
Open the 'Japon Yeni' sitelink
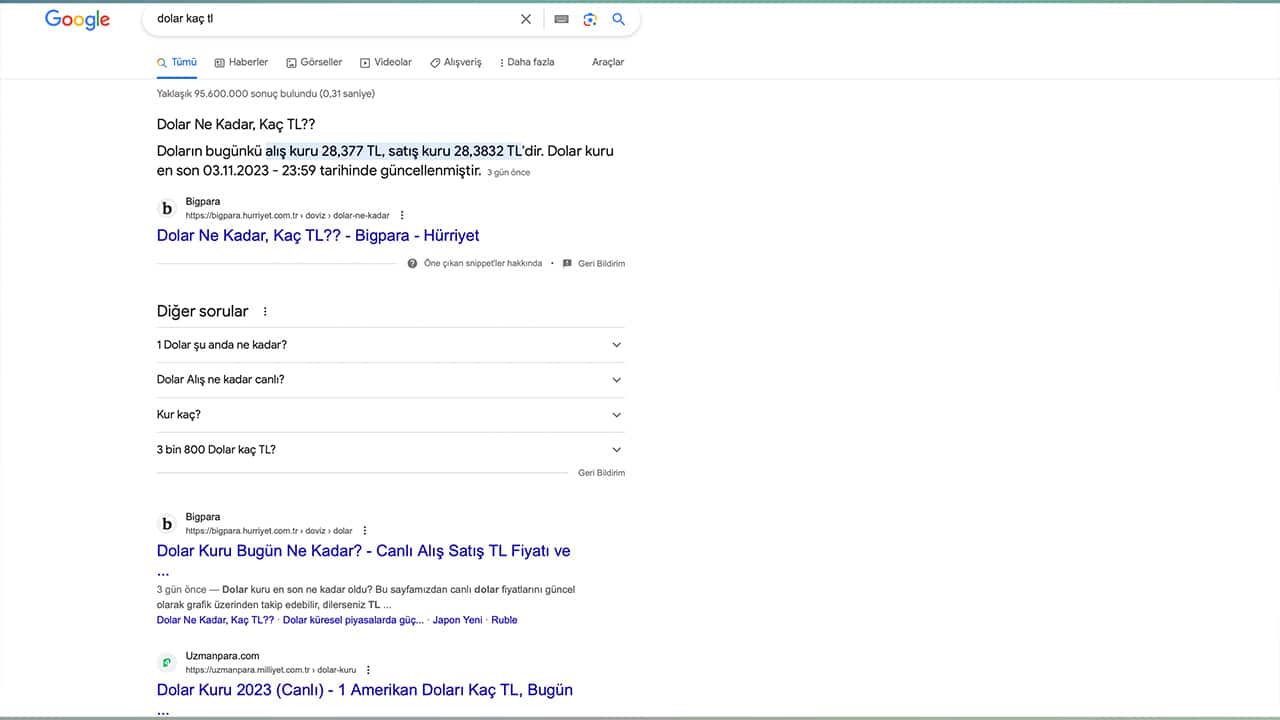coord(458,620)
